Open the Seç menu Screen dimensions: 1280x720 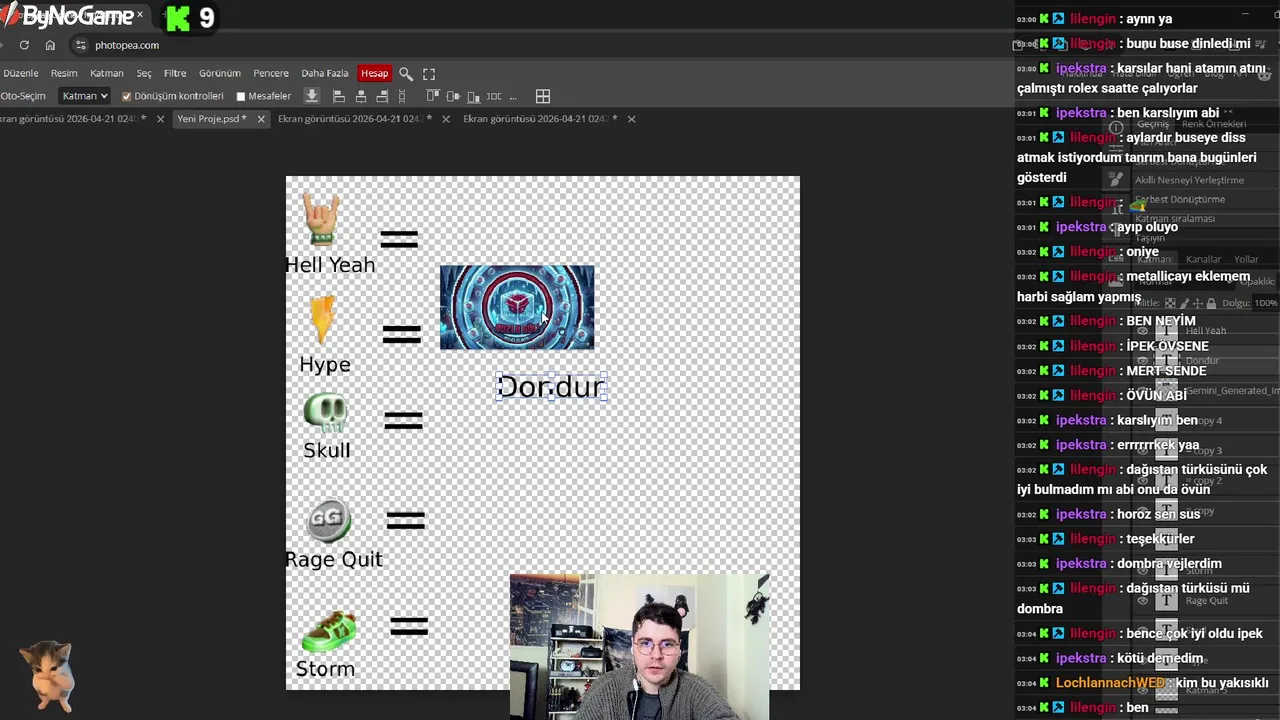click(144, 73)
